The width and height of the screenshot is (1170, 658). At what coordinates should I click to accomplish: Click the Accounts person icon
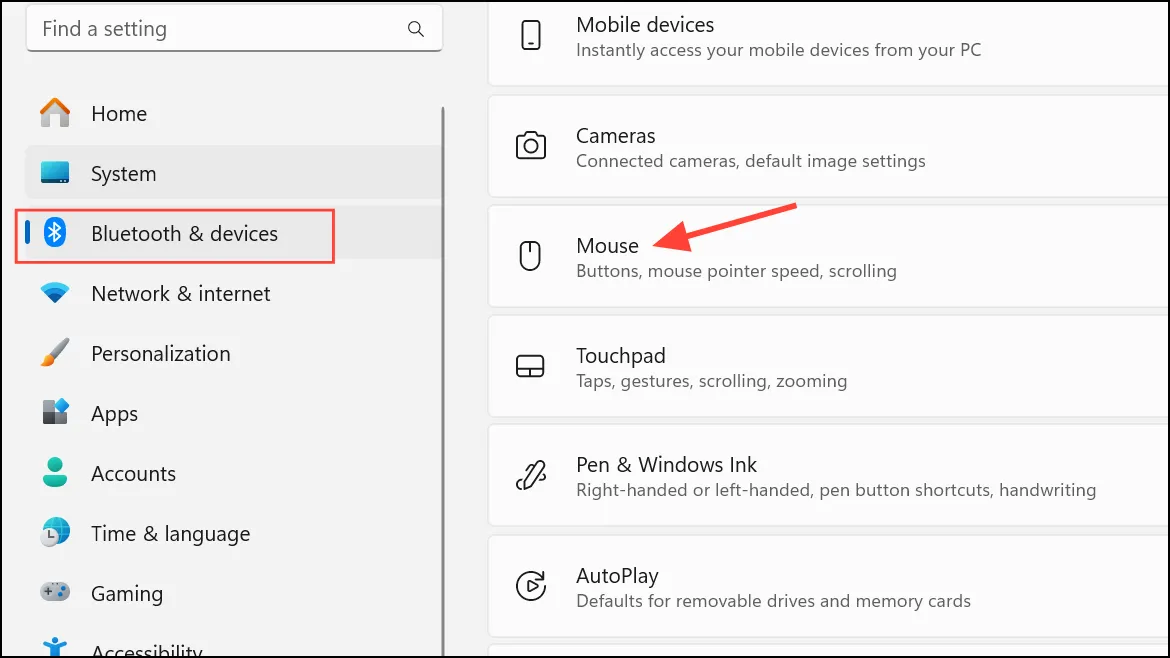[55, 472]
